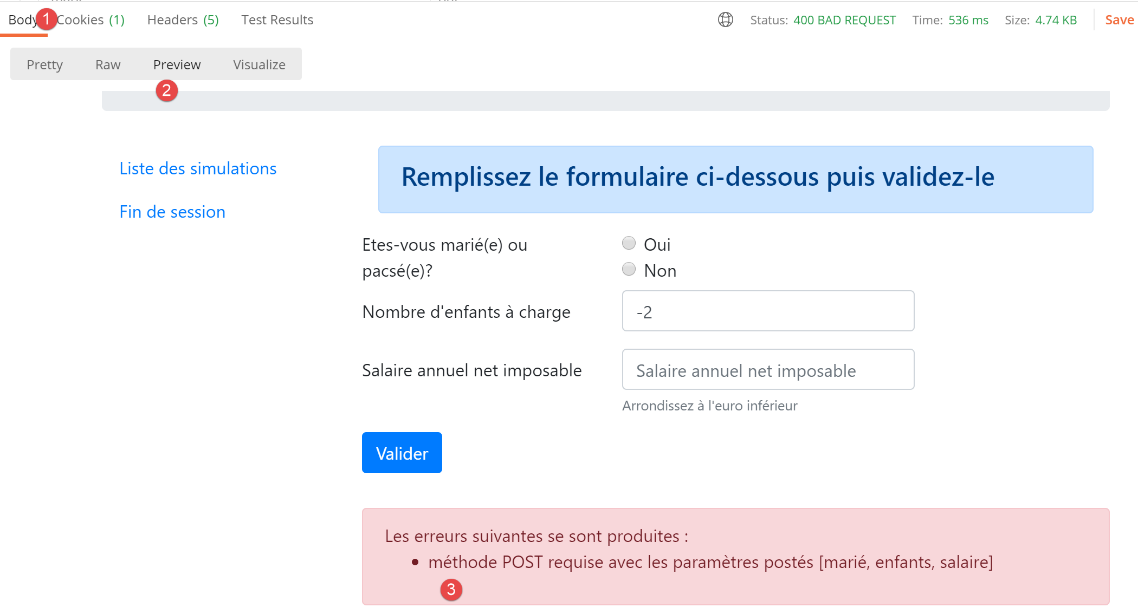The image size is (1138, 614).
Task: Focus the Salaire annuel net imposable field
Action: click(x=768, y=370)
